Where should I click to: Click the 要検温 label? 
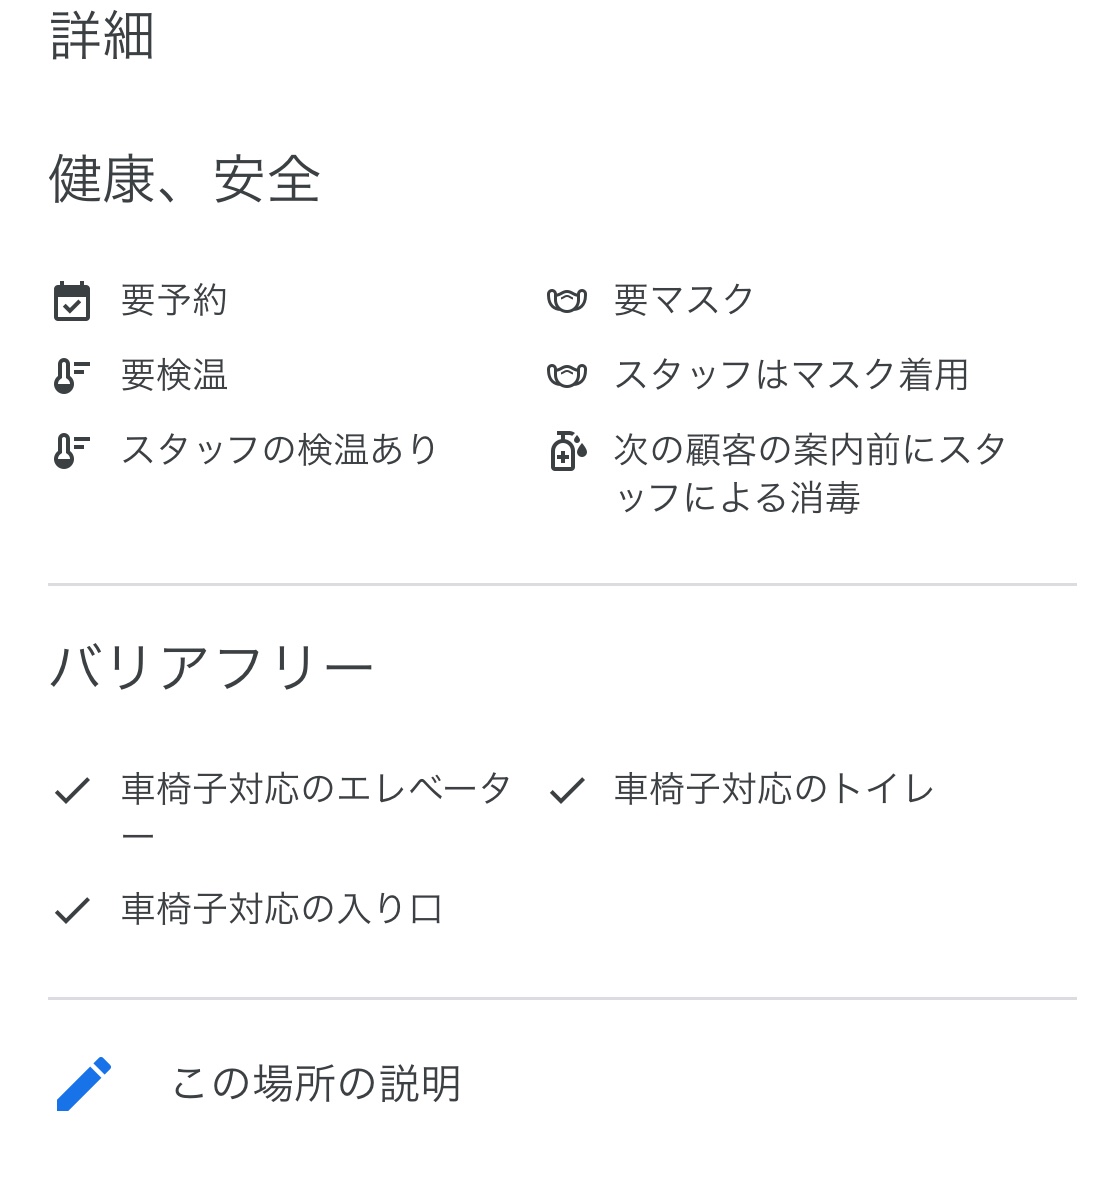[174, 375]
